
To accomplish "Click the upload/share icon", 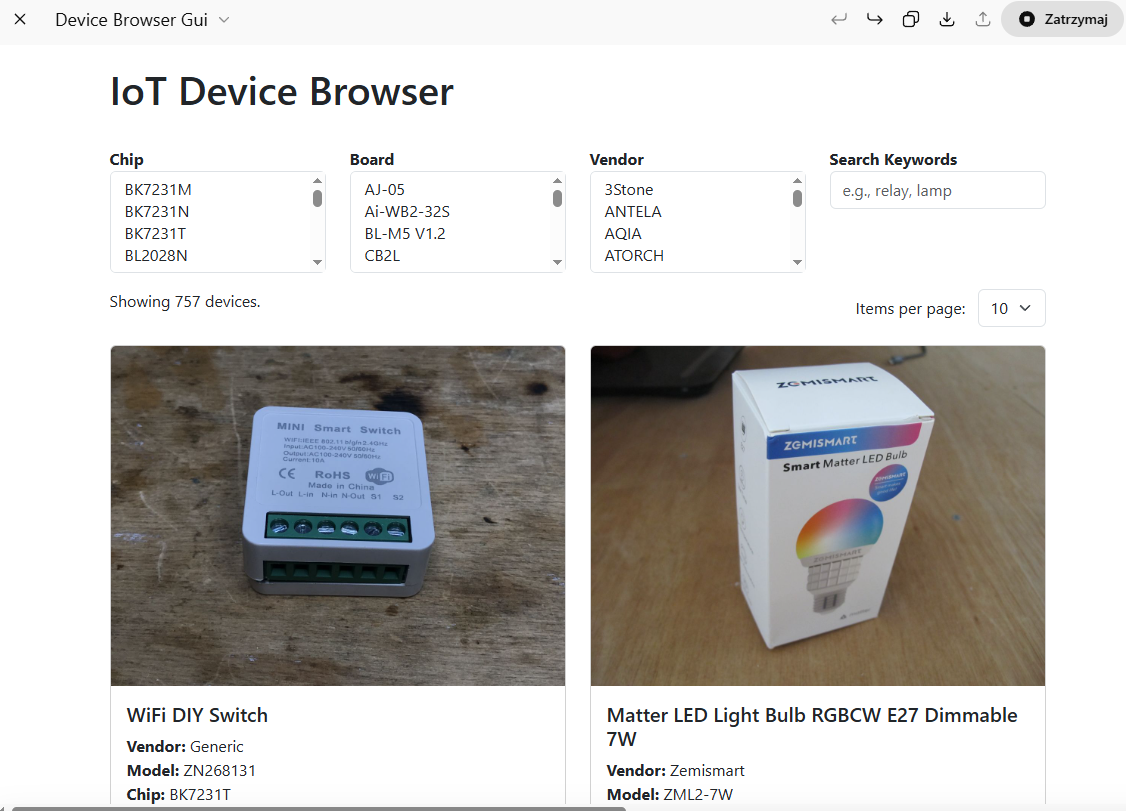I will coord(983,19).
